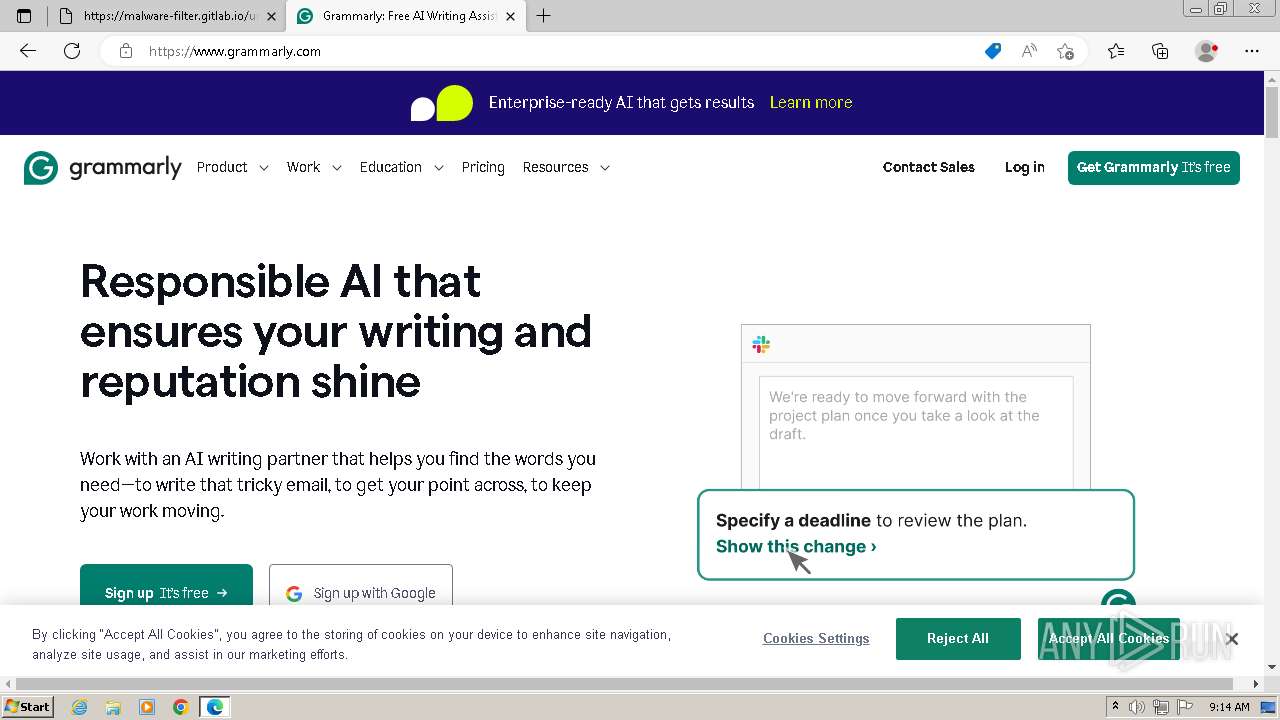The width and height of the screenshot is (1280, 720).
Task: Open the Read aloud icon in the address bar
Action: pos(1029,51)
